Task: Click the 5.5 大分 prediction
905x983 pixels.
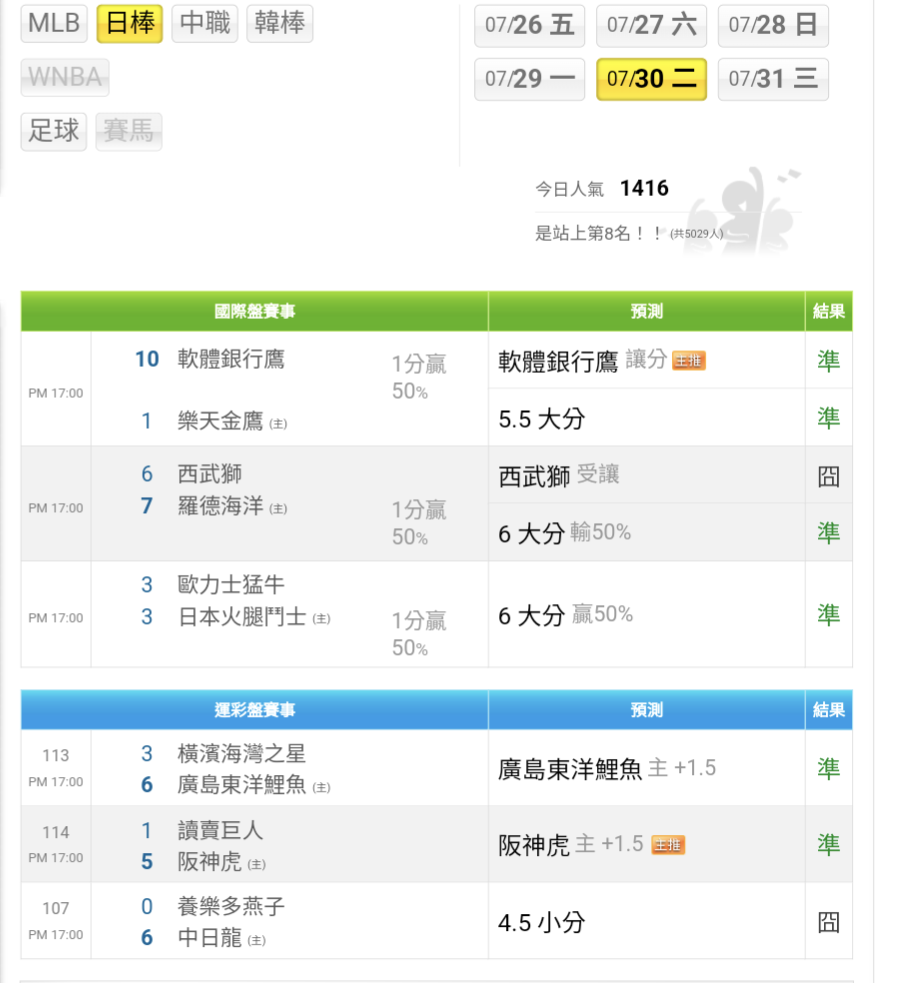Action: coord(541,419)
